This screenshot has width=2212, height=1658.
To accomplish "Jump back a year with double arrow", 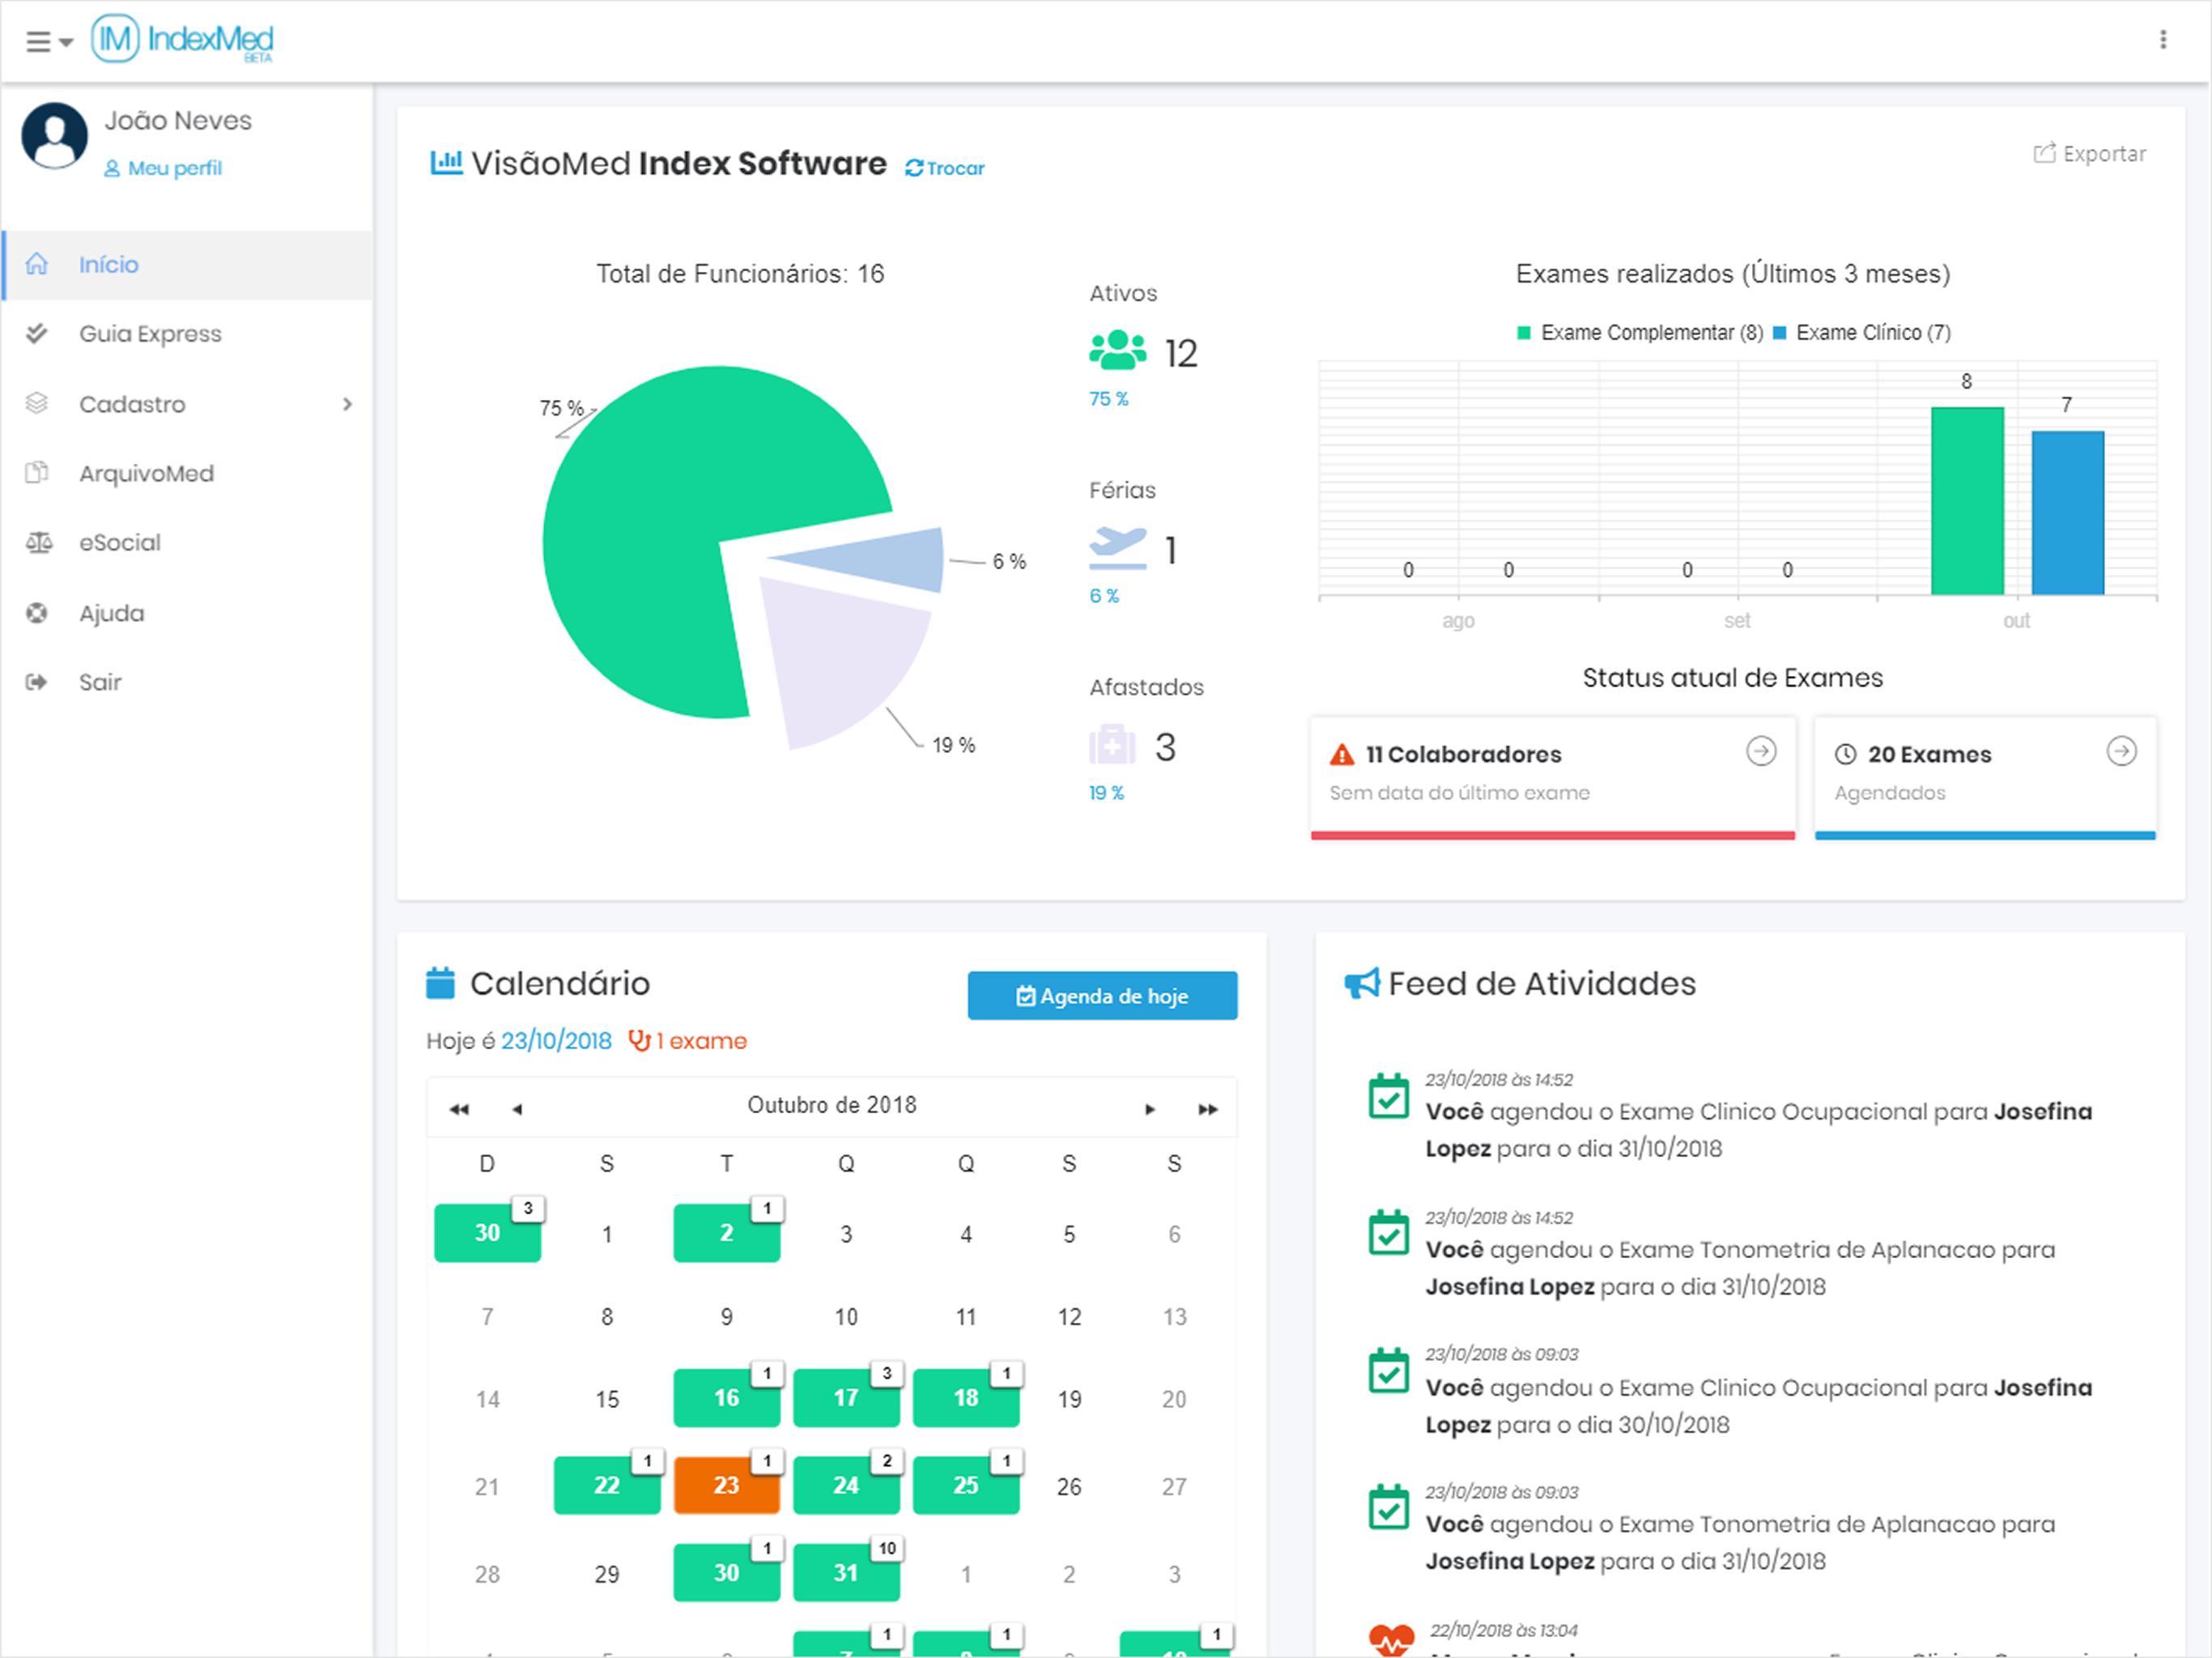I will coord(459,1109).
